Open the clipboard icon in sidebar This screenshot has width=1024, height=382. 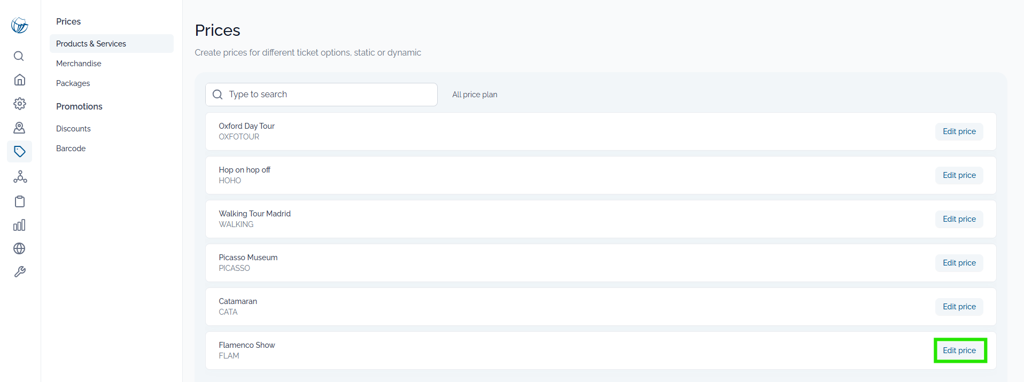click(x=20, y=200)
